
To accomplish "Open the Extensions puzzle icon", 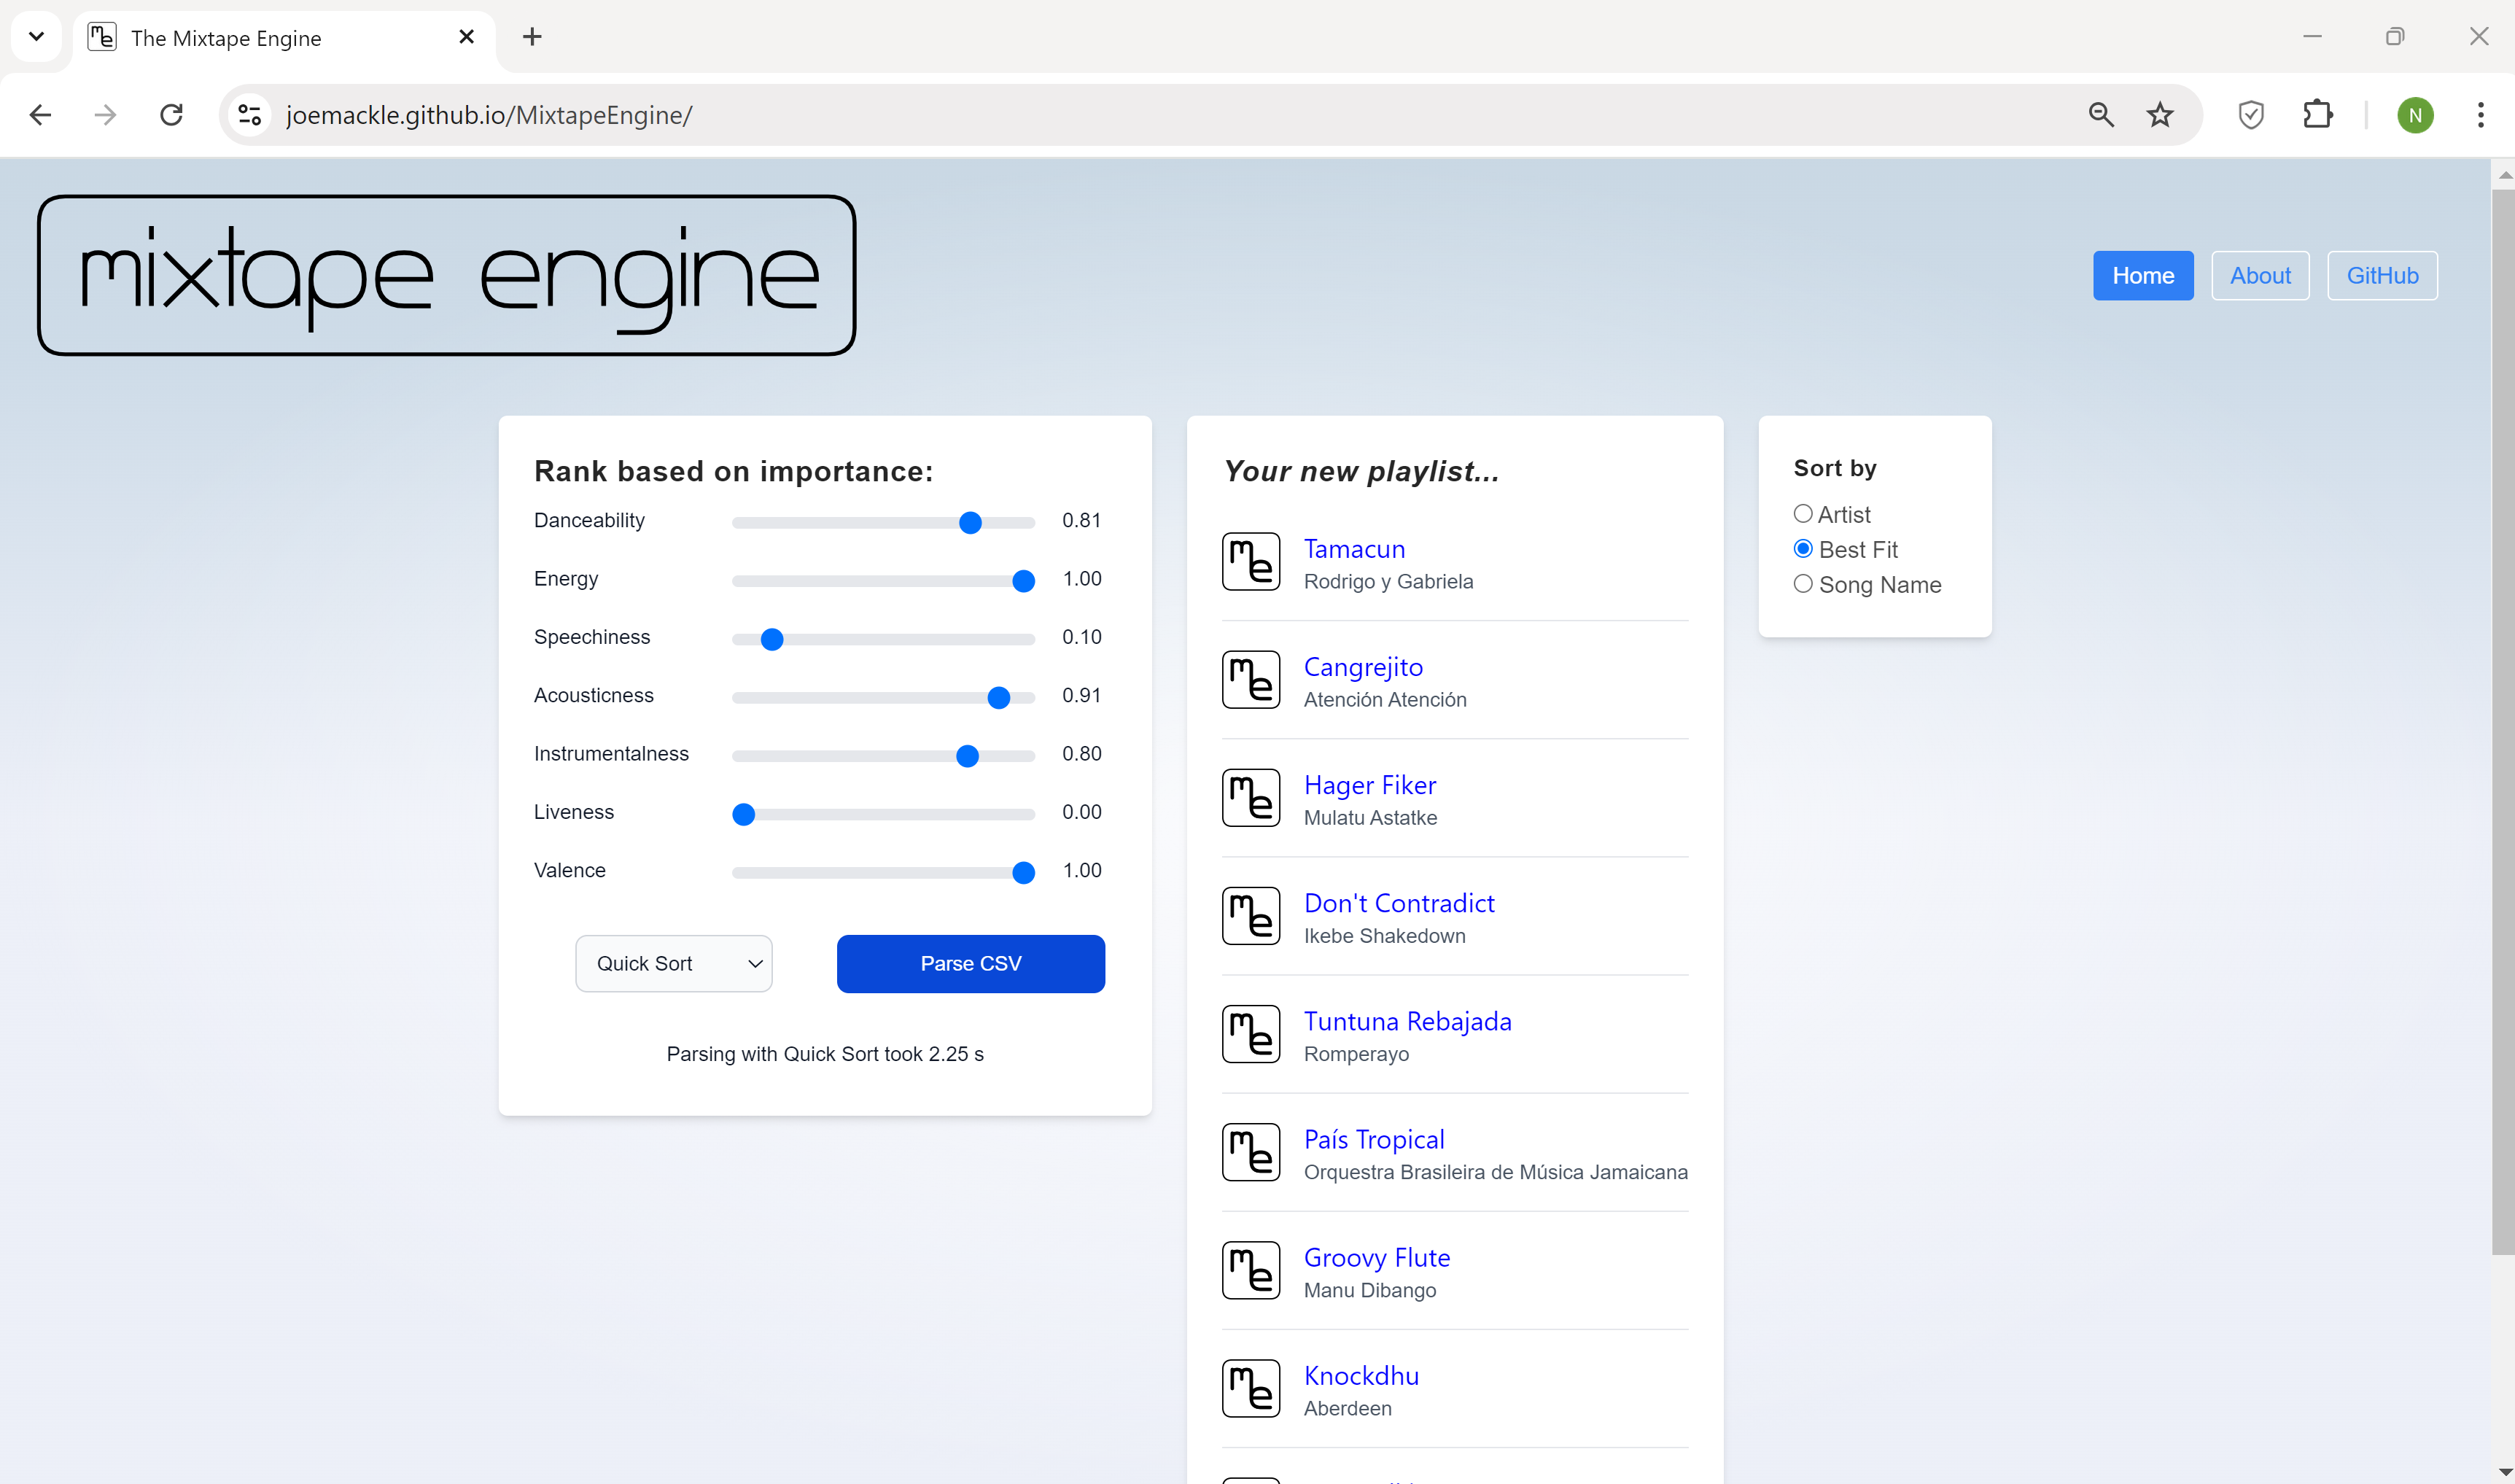I will tap(2318, 115).
